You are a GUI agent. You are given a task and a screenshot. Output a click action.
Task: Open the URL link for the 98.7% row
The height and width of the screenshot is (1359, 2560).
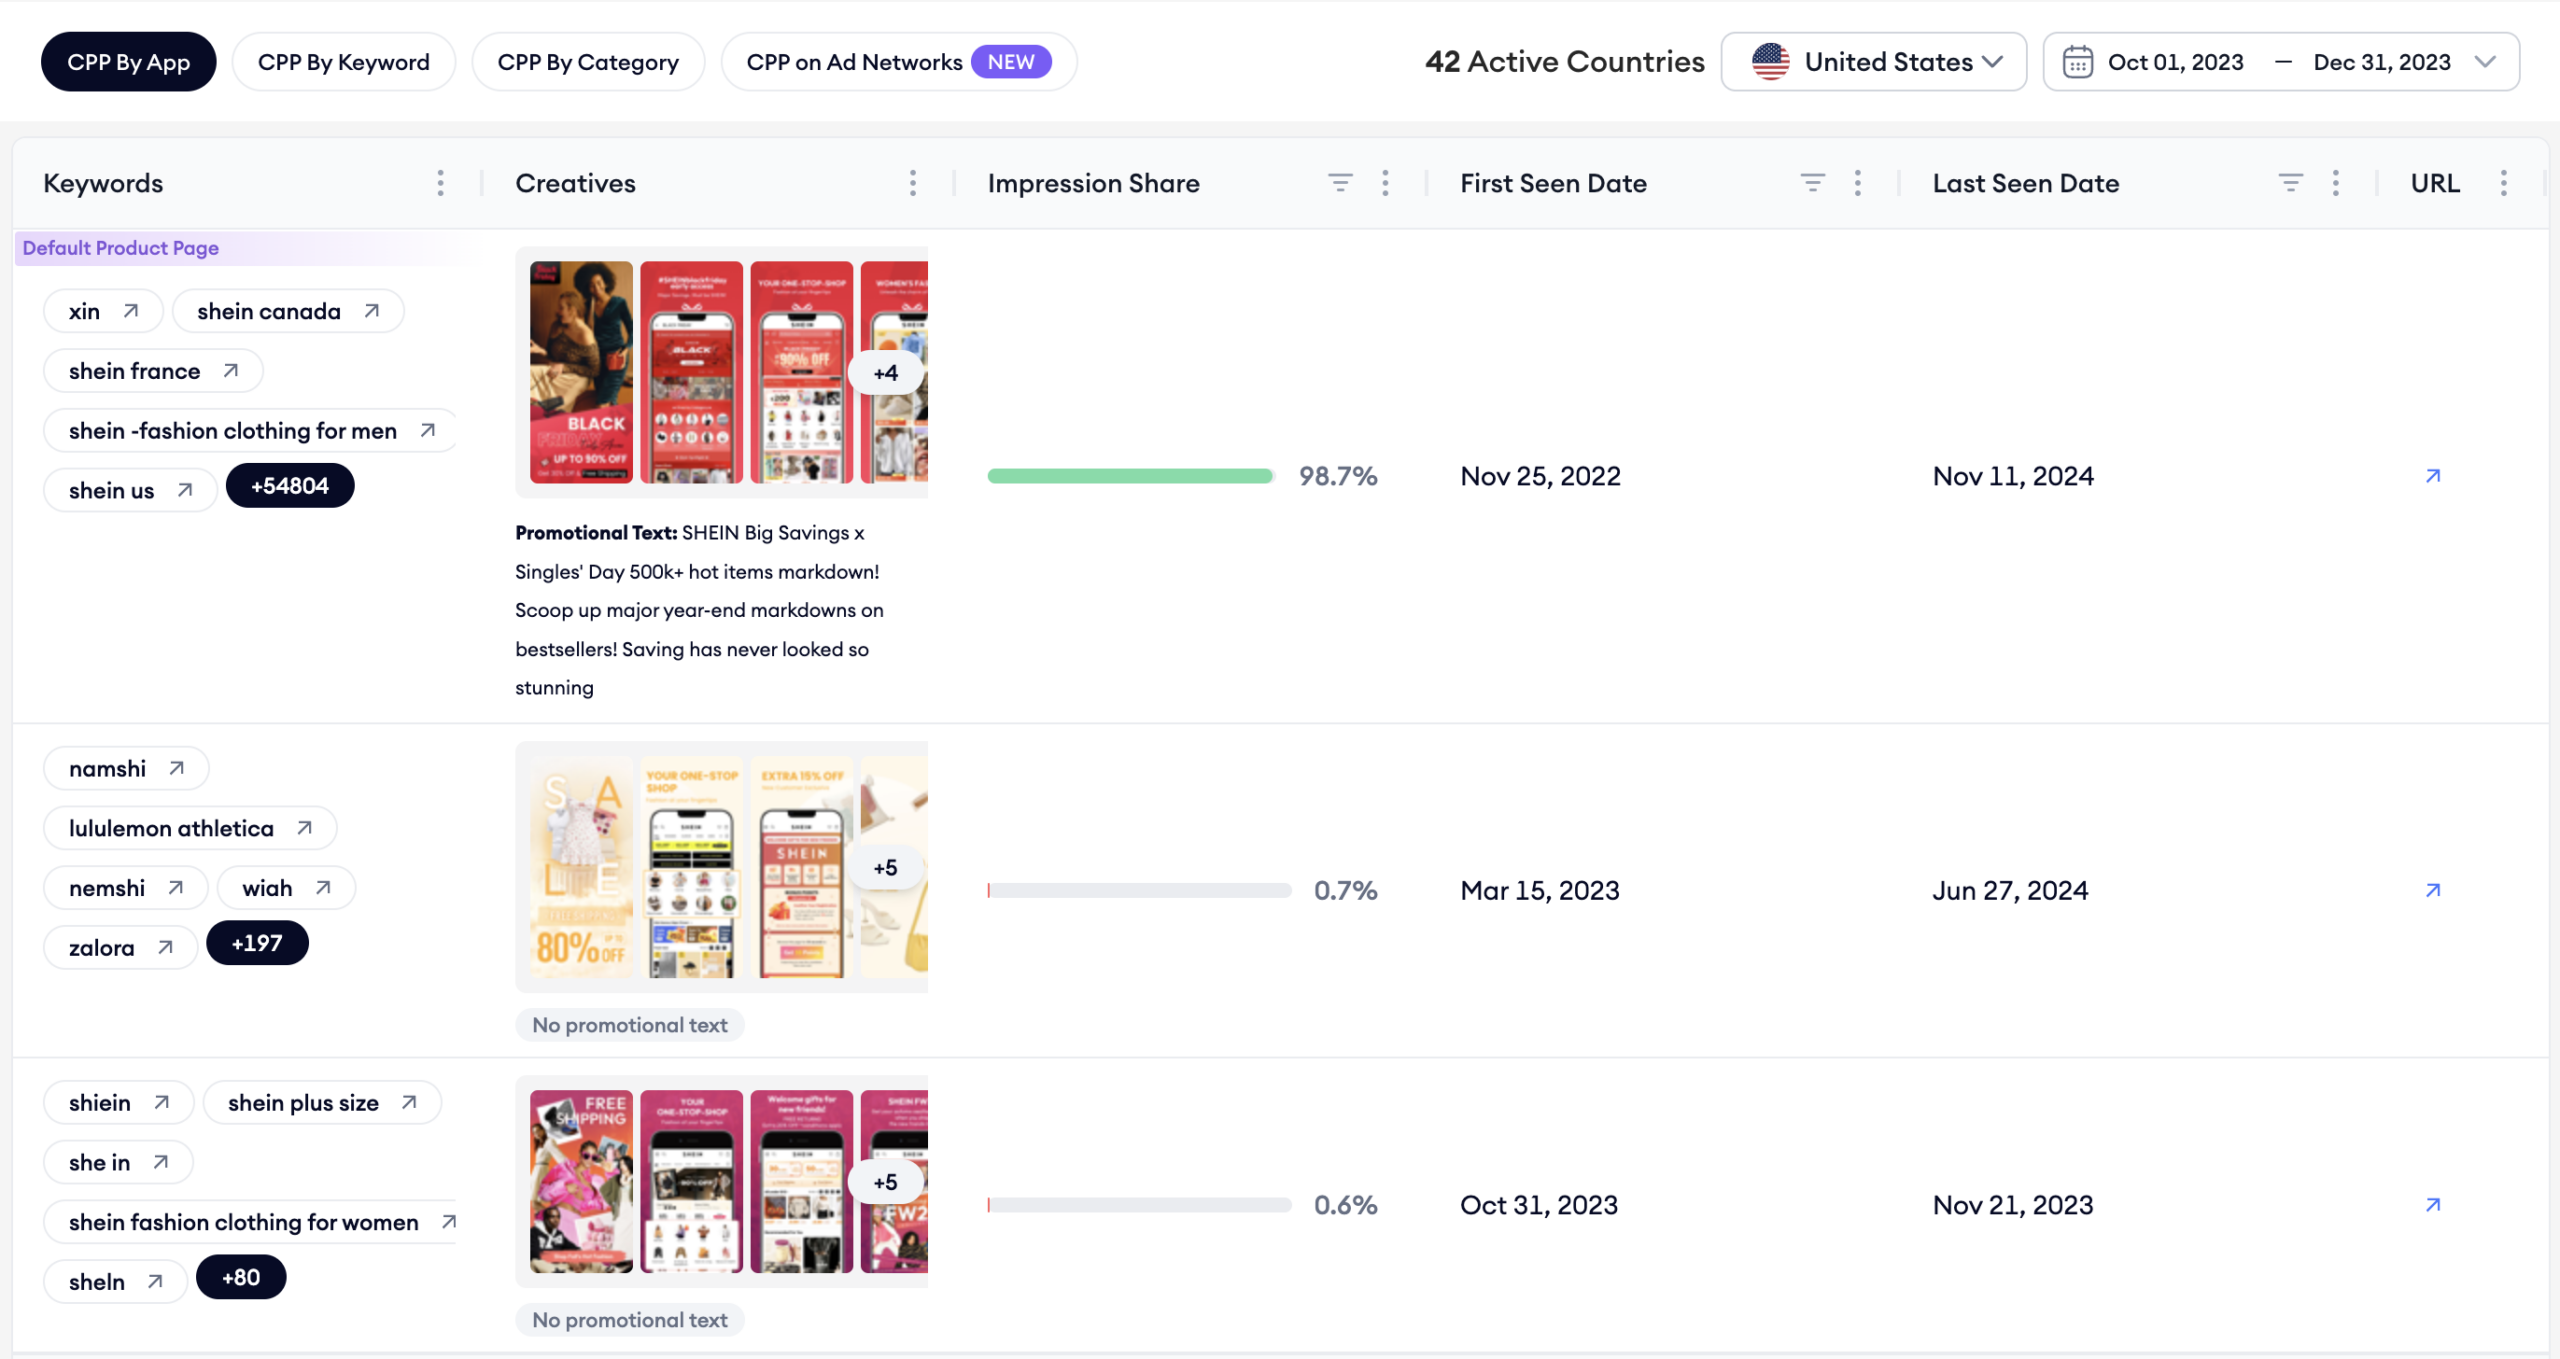(x=2433, y=476)
